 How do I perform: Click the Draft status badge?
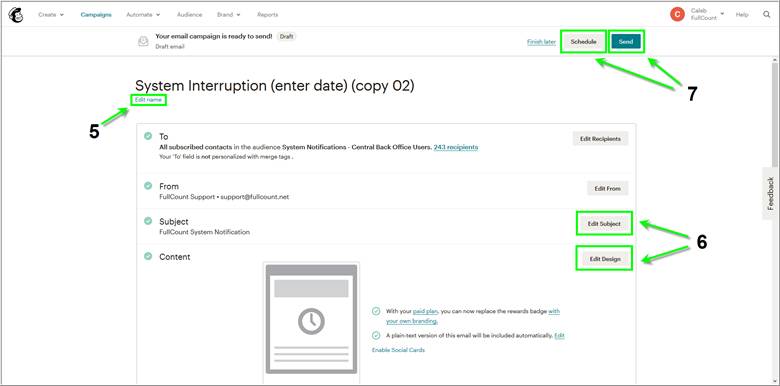[286, 36]
